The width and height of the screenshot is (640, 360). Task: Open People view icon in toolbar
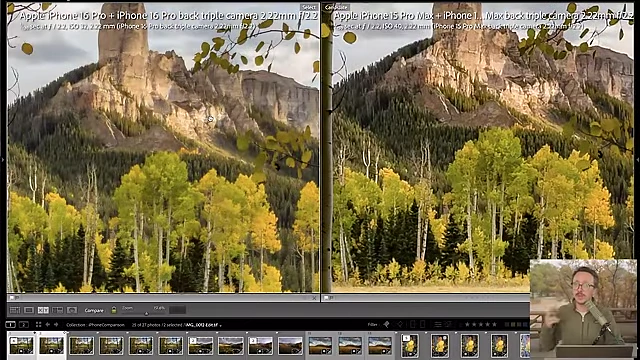(x=72, y=310)
